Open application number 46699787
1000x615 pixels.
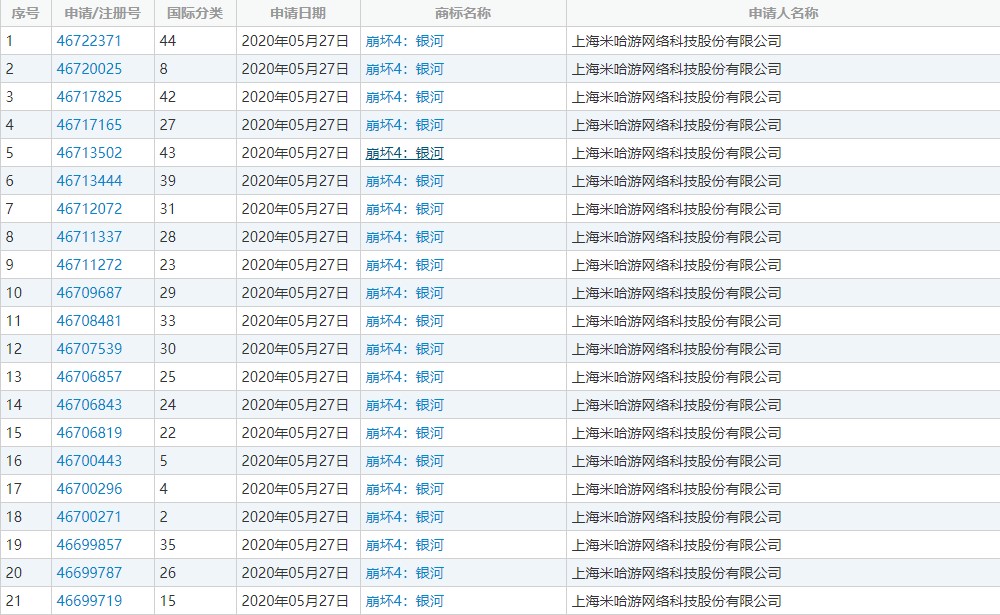[89, 573]
